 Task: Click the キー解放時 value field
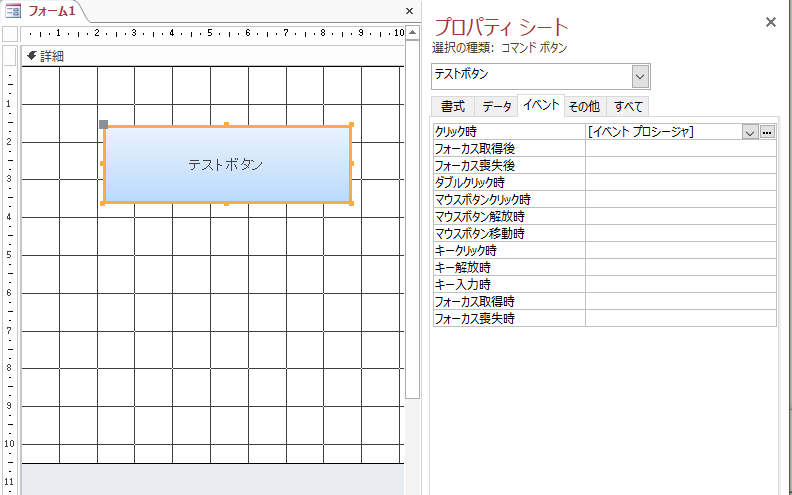point(681,268)
